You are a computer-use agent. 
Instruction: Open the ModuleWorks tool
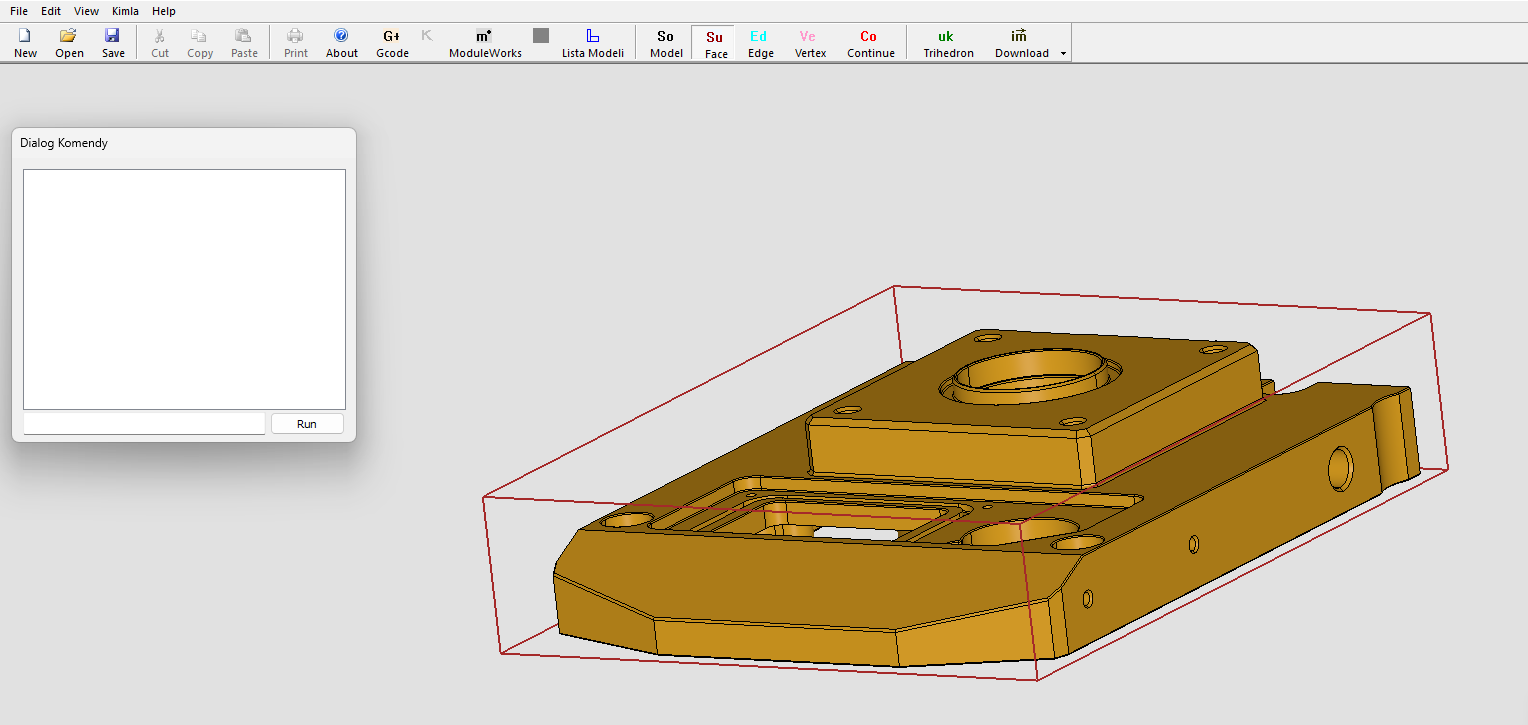point(485,43)
